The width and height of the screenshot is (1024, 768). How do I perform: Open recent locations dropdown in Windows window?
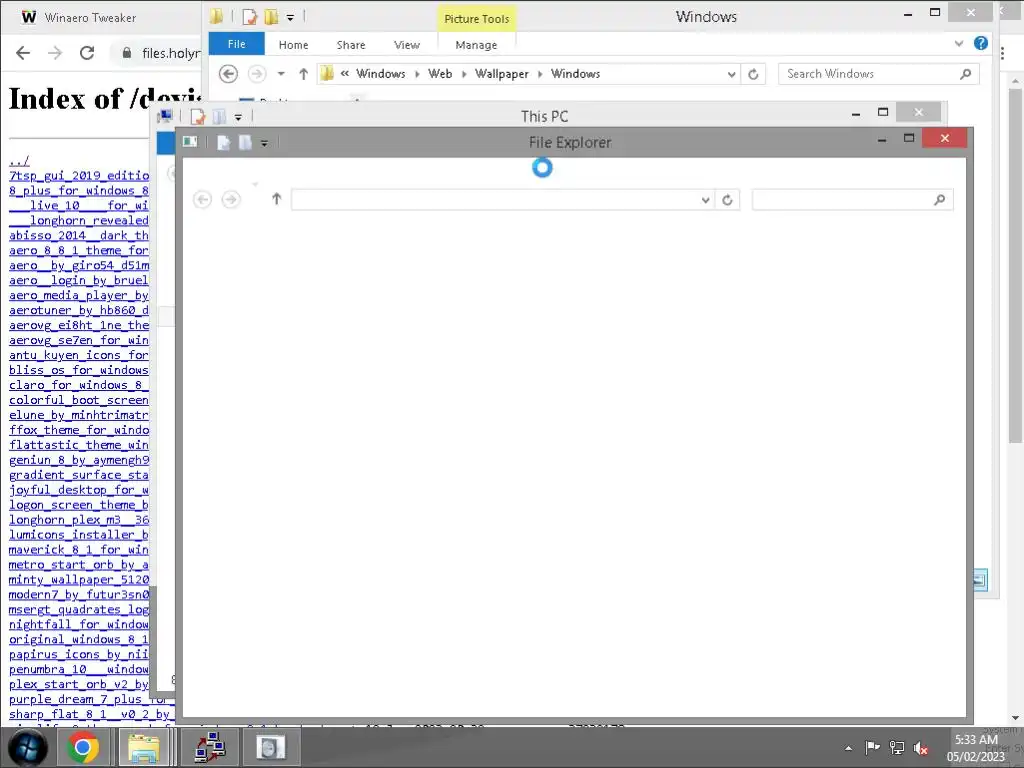pyautogui.click(x=281, y=74)
